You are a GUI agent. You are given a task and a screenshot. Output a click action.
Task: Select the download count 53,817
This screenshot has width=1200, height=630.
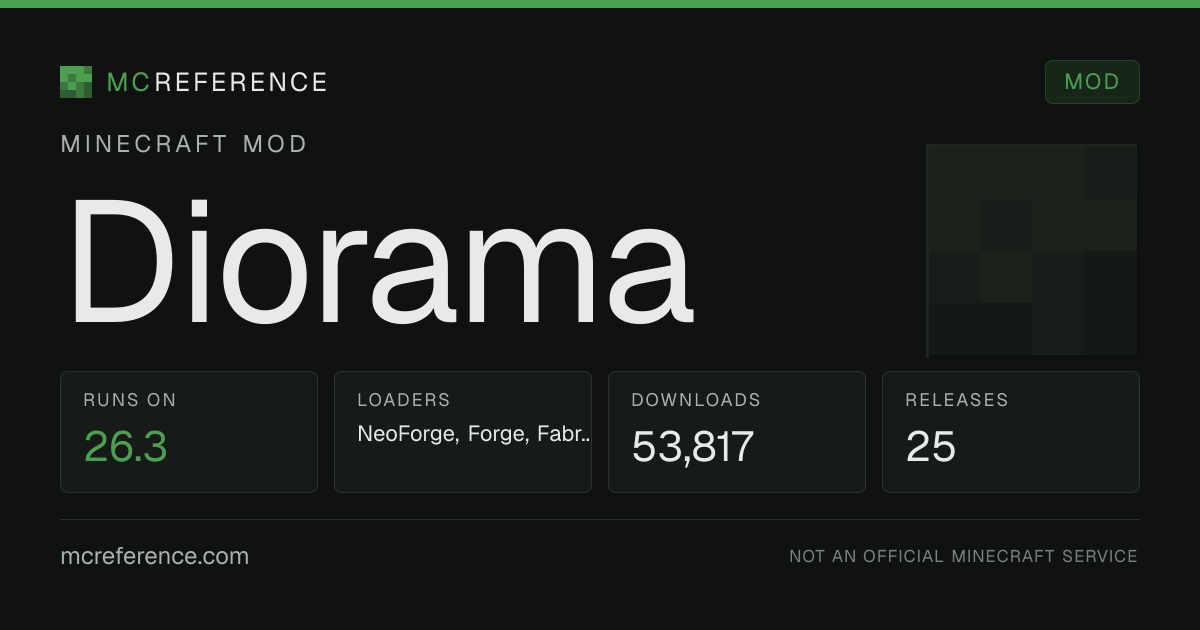point(693,446)
